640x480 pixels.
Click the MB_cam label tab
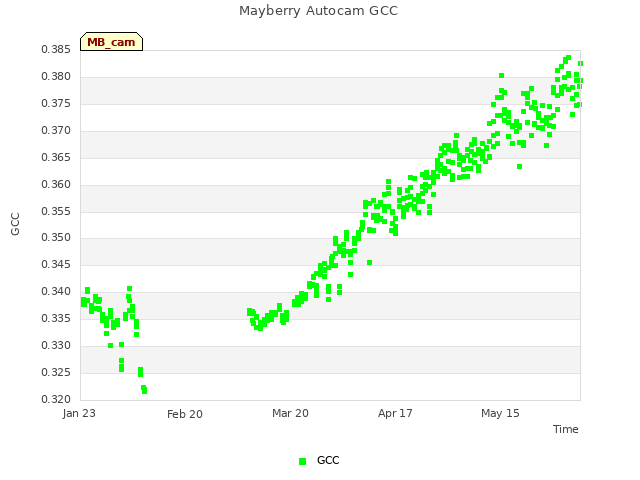coord(111,42)
